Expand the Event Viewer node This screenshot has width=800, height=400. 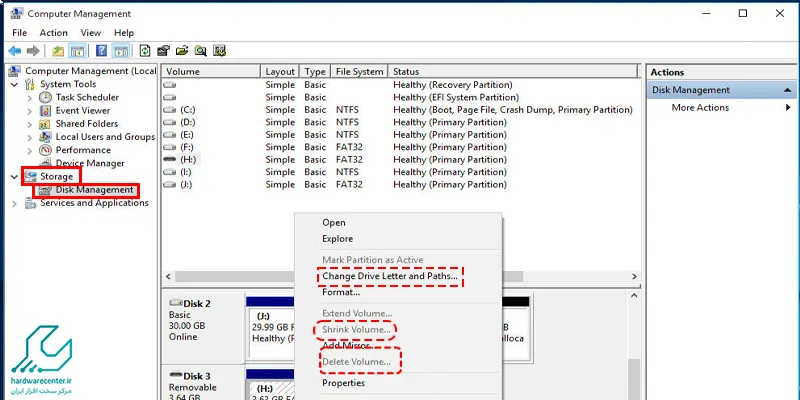[x=30, y=111]
